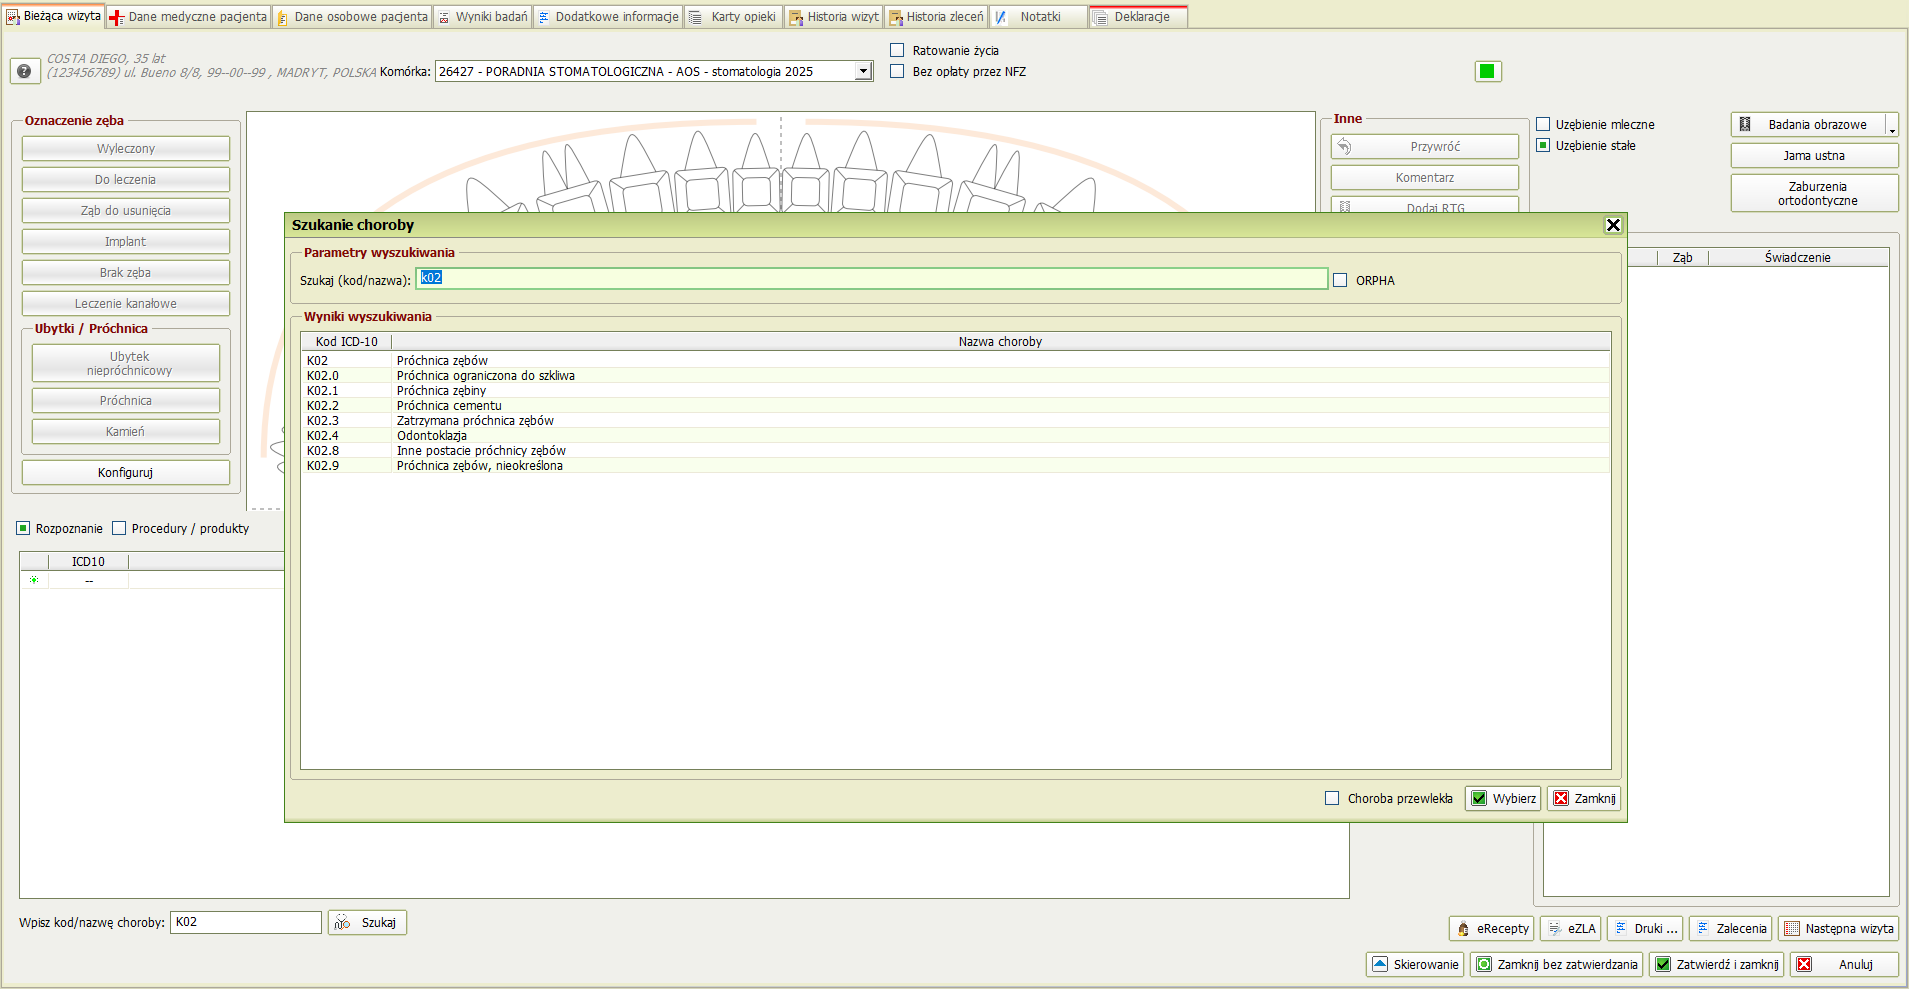
Task: Select K02.1 Próchnica zębiny row
Action: click(441, 391)
